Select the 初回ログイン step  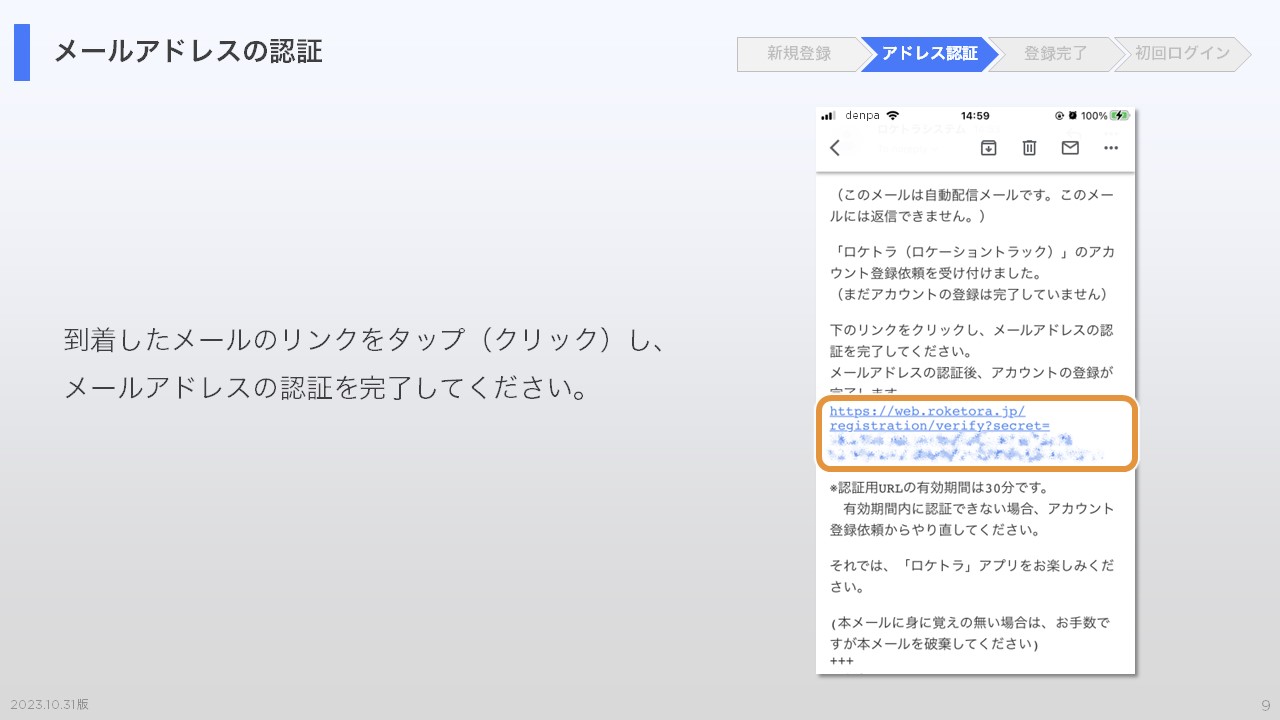pos(1182,54)
